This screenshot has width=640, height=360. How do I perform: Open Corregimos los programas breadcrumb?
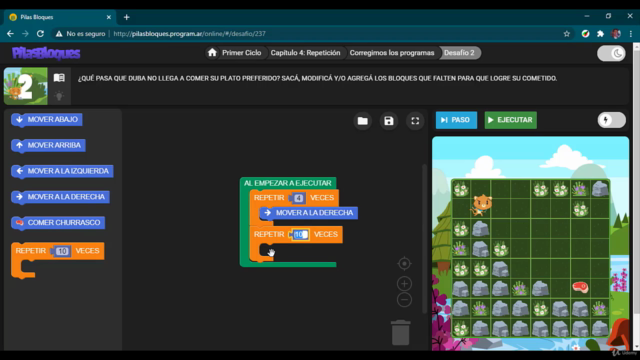(392, 53)
